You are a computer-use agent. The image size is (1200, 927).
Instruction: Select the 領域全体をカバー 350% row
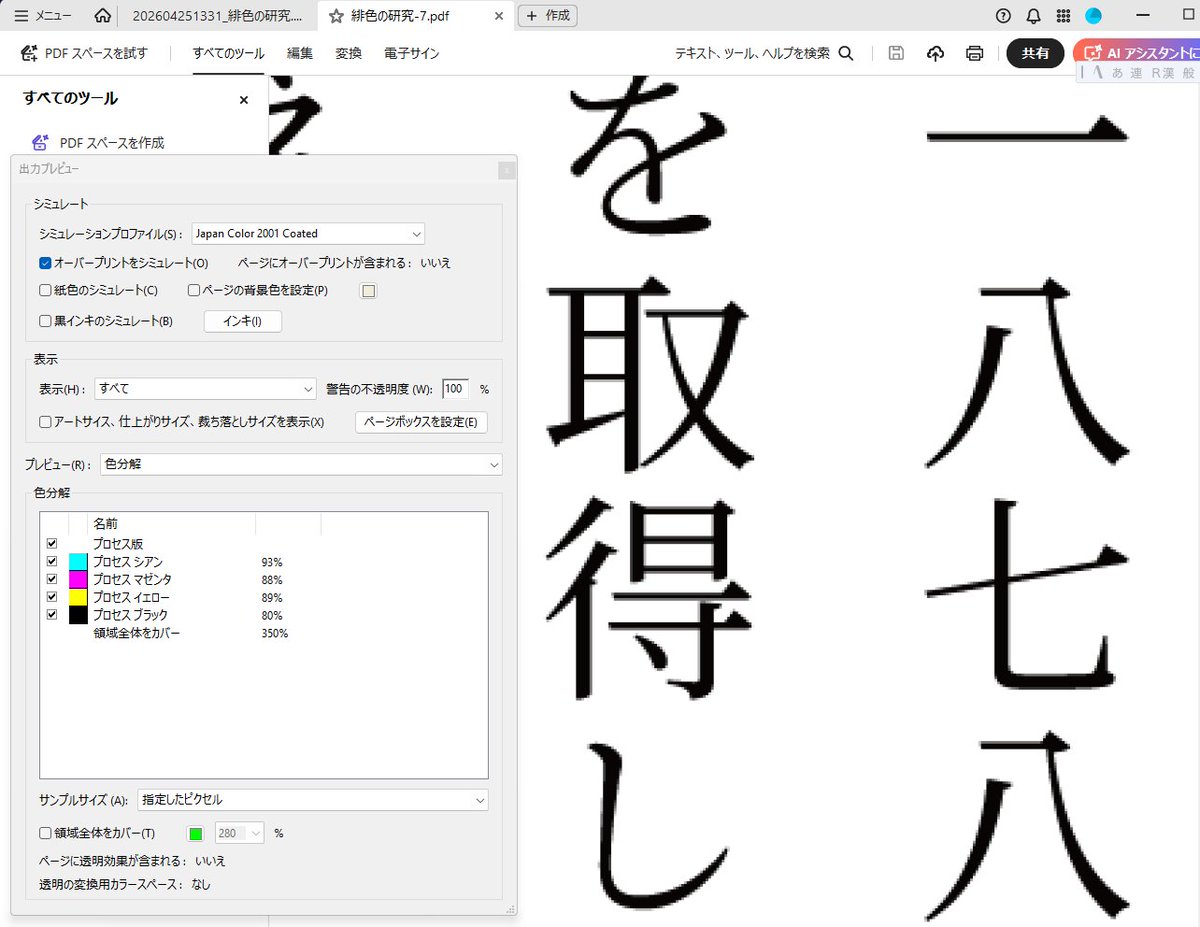click(x=264, y=633)
